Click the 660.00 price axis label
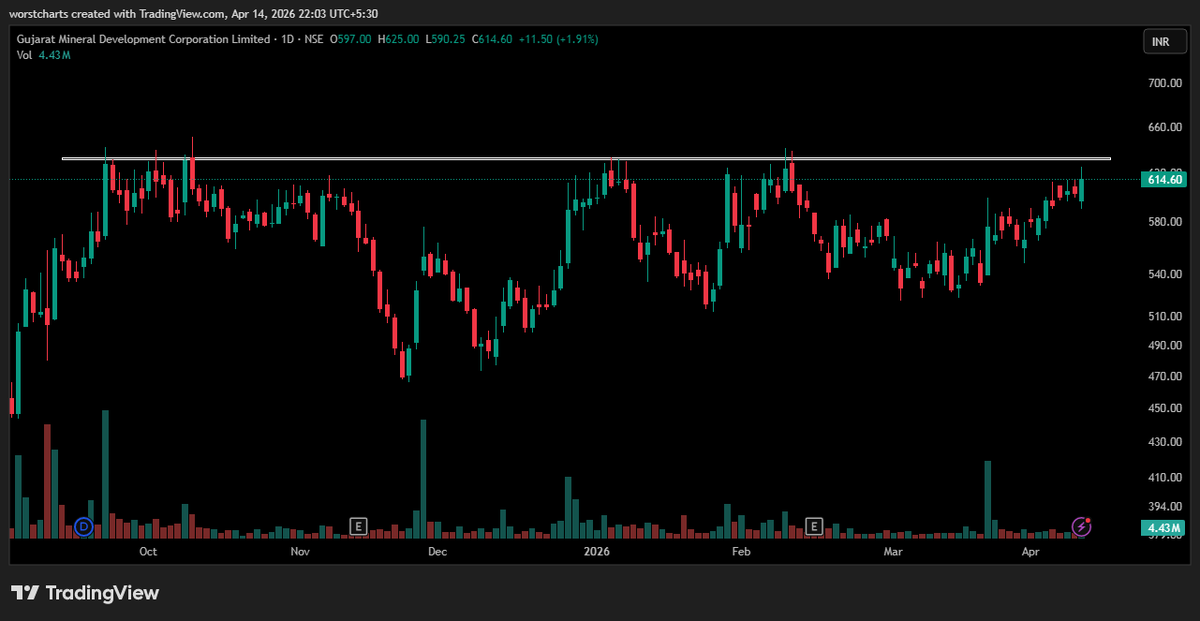1200x621 pixels. (x=1166, y=128)
